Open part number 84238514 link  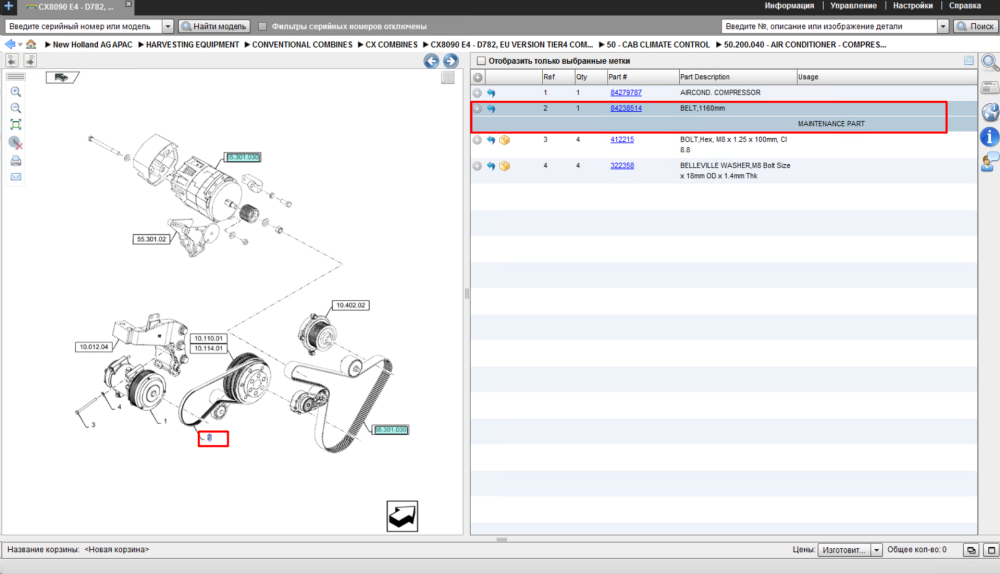[x=626, y=108]
